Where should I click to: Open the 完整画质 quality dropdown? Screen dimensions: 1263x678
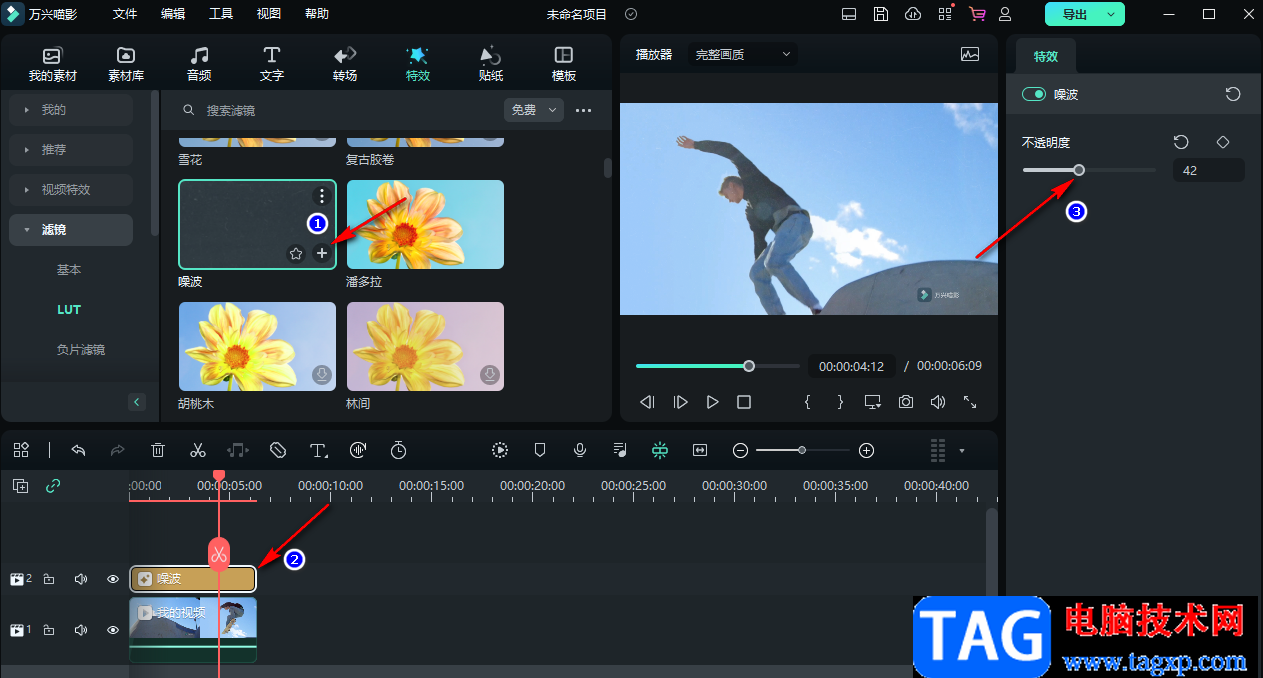(x=744, y=55)
